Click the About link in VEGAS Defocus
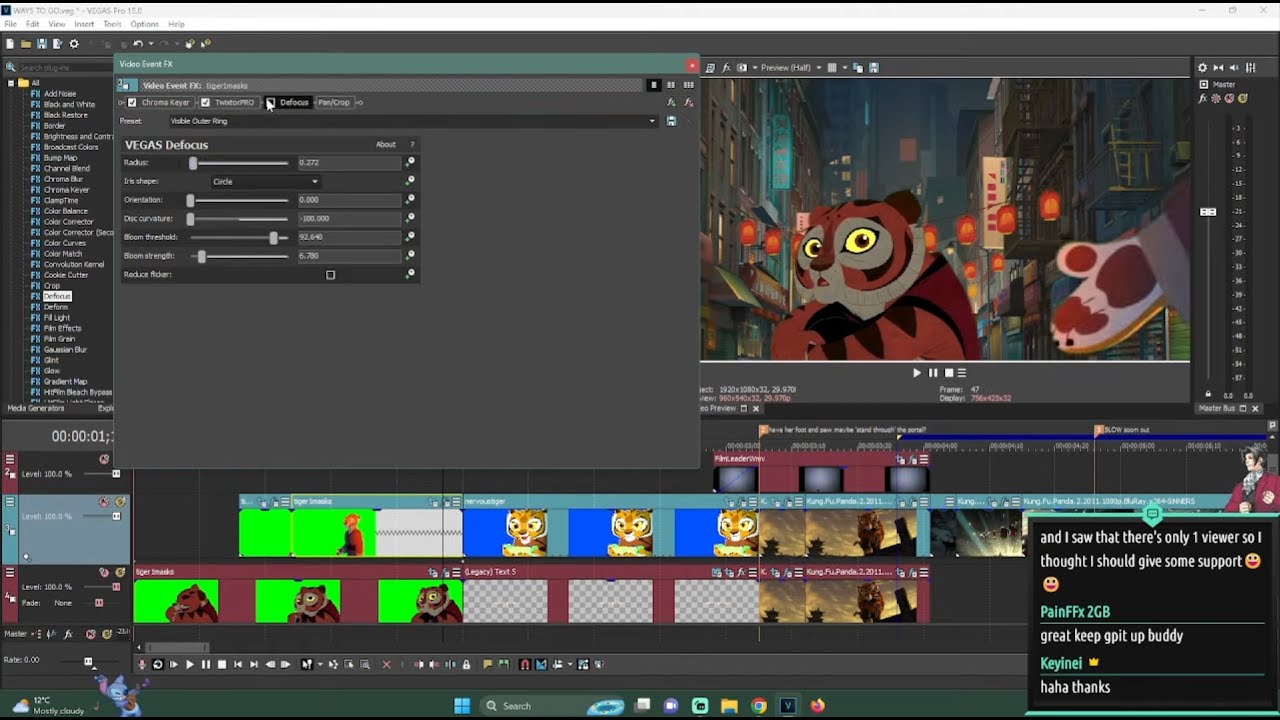Viewport: 1280px width, 720px height. click(386, 145)
